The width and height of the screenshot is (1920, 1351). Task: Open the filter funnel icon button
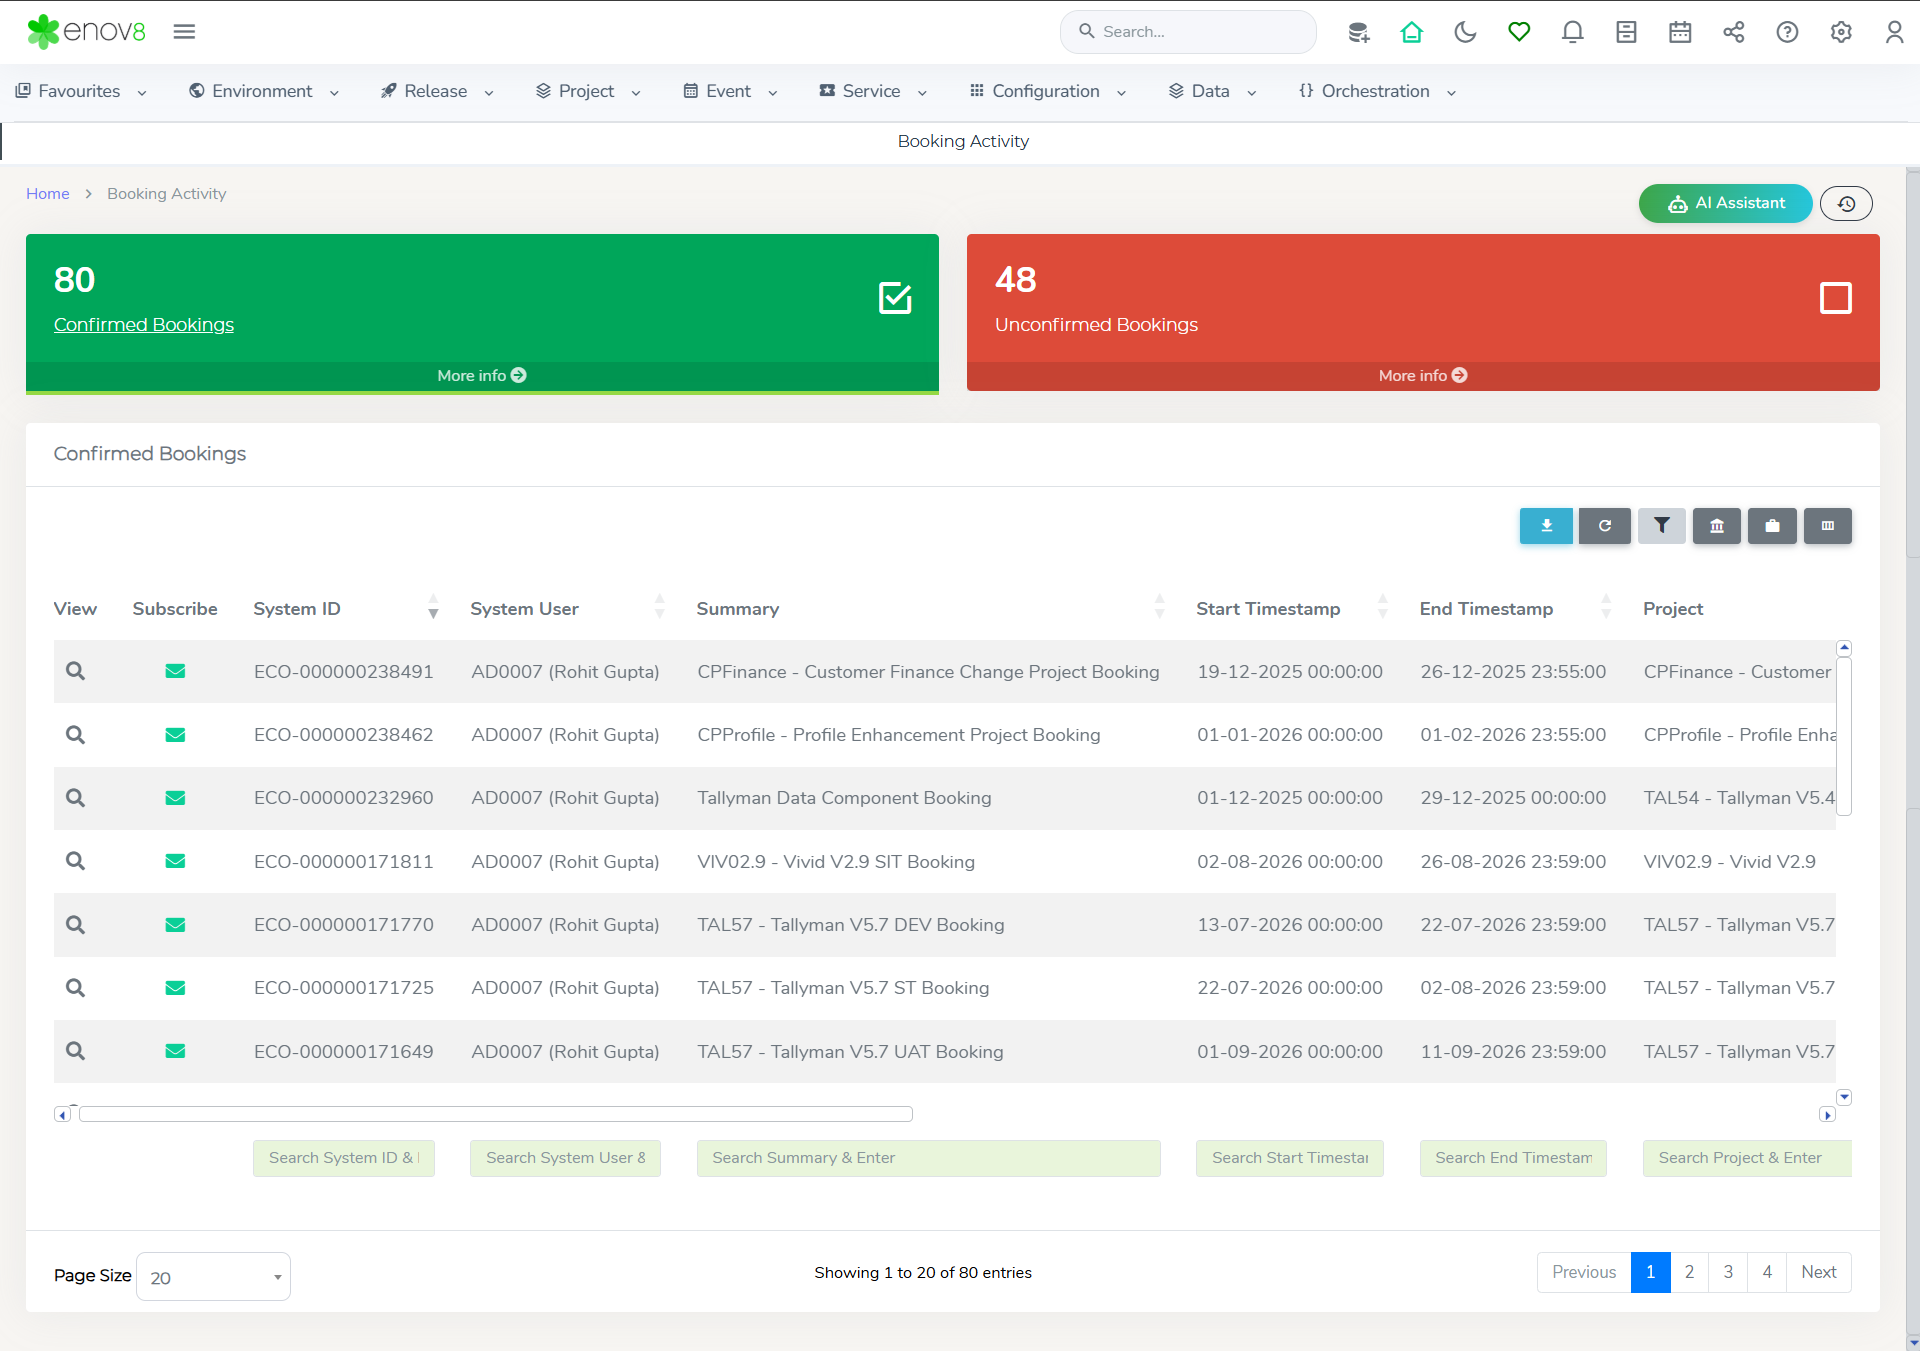1661,526
